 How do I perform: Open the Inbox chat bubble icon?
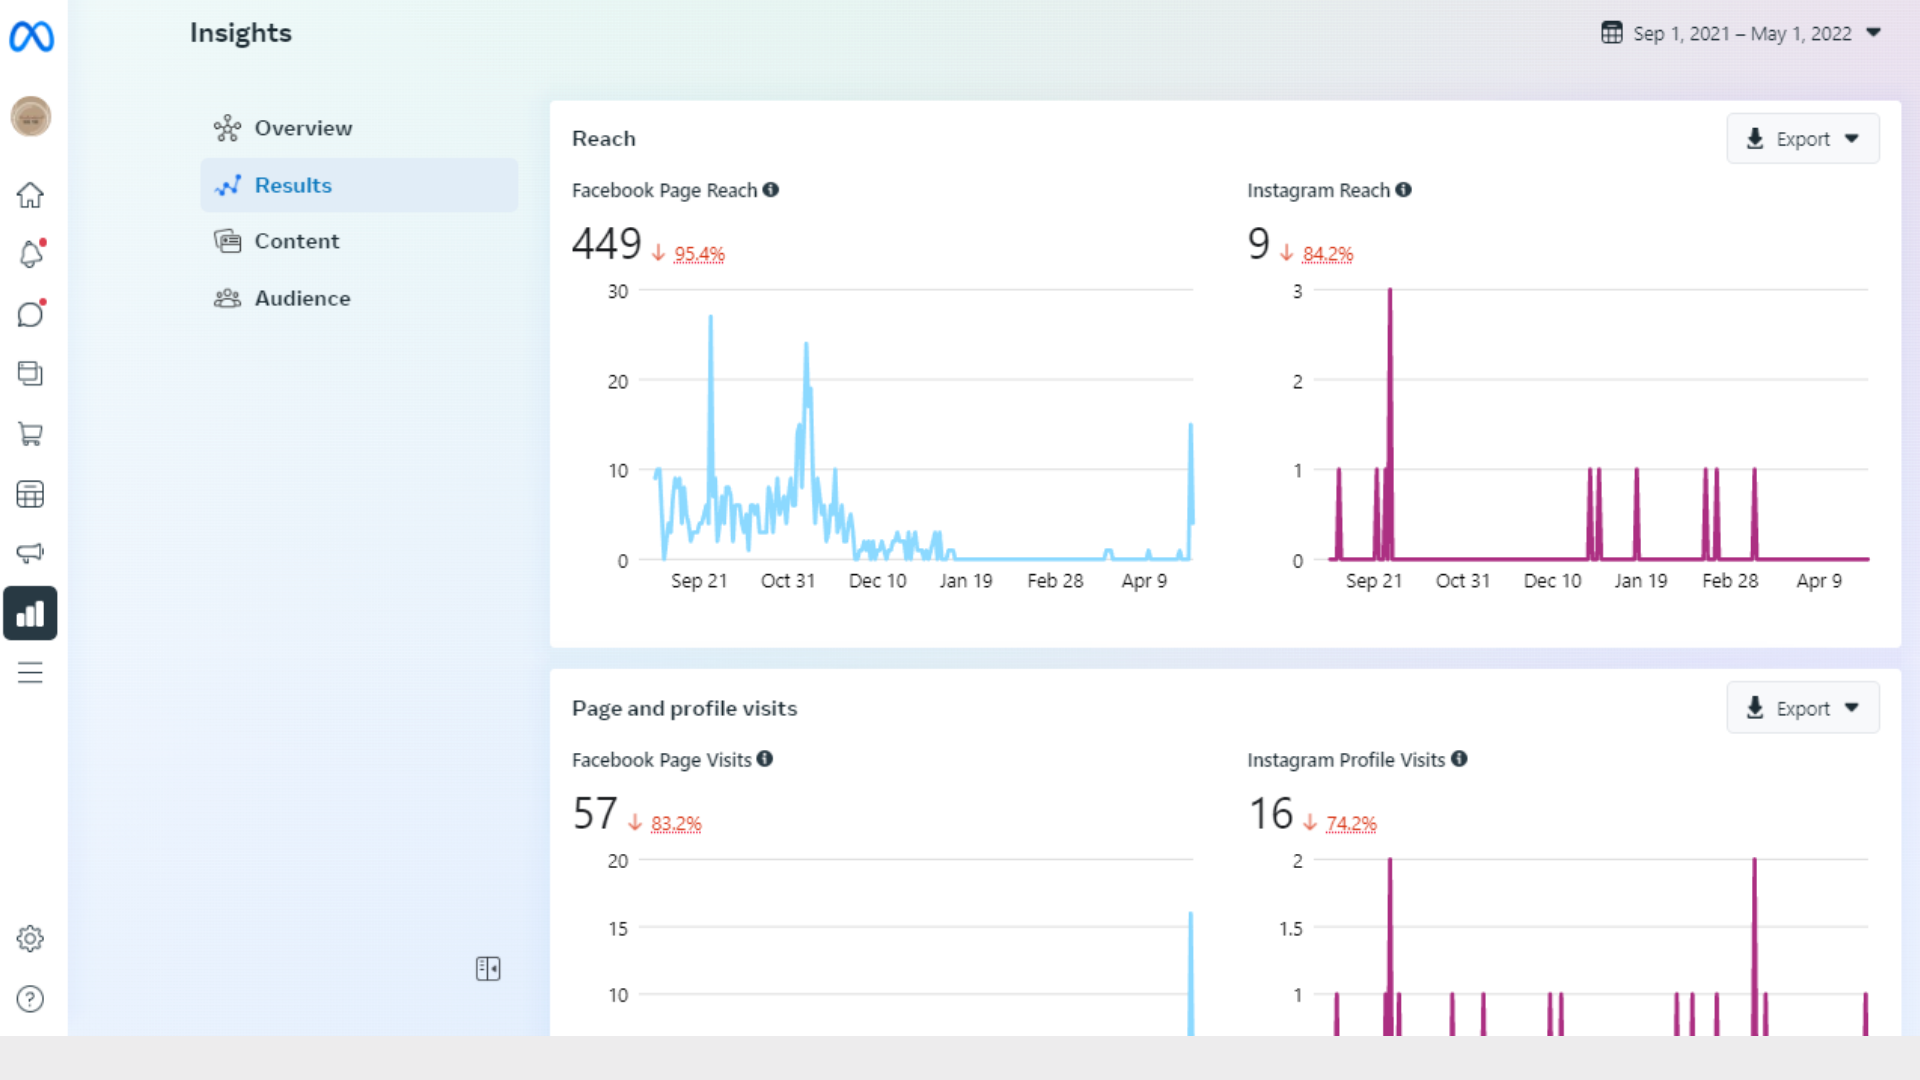(x=30, y=314)
